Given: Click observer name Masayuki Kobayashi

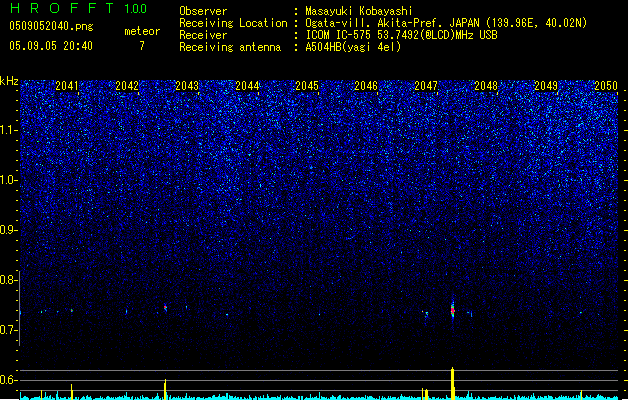Looking at the screenshot, I should pyautogui.click(x=359, y=11).
